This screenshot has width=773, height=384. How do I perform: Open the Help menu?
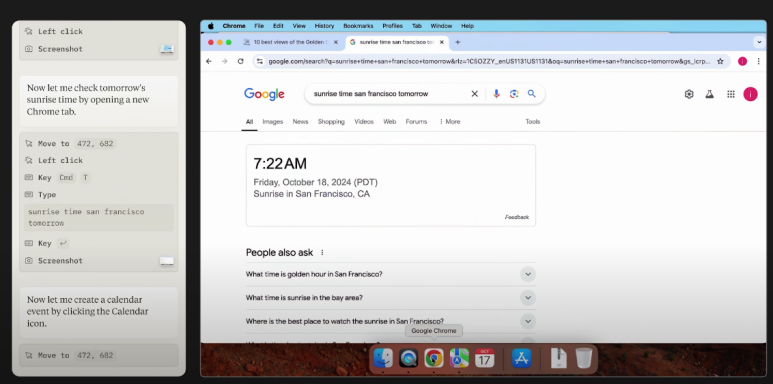pos(467,26)
